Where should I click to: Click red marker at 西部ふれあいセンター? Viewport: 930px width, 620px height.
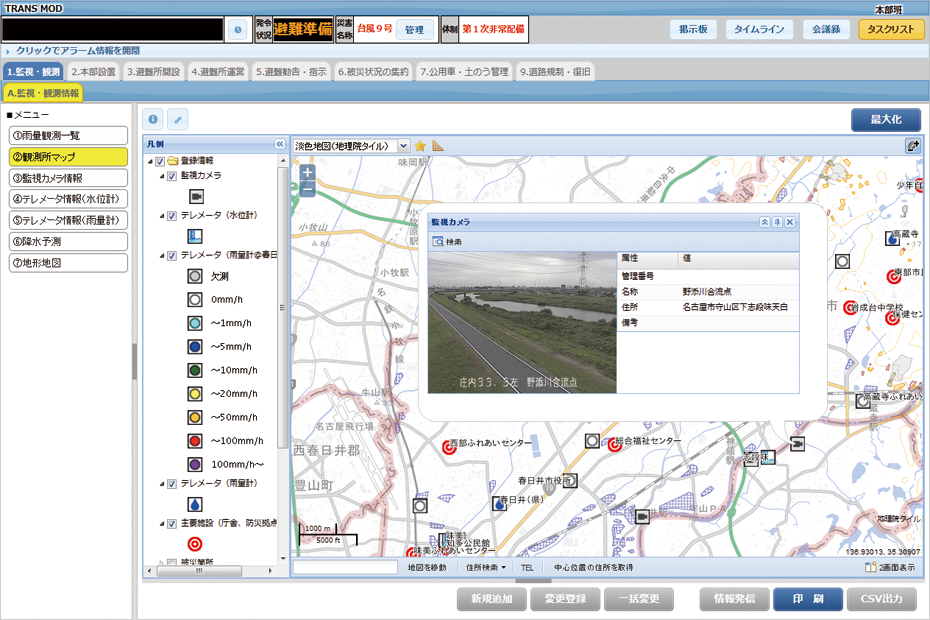[450, 447]
